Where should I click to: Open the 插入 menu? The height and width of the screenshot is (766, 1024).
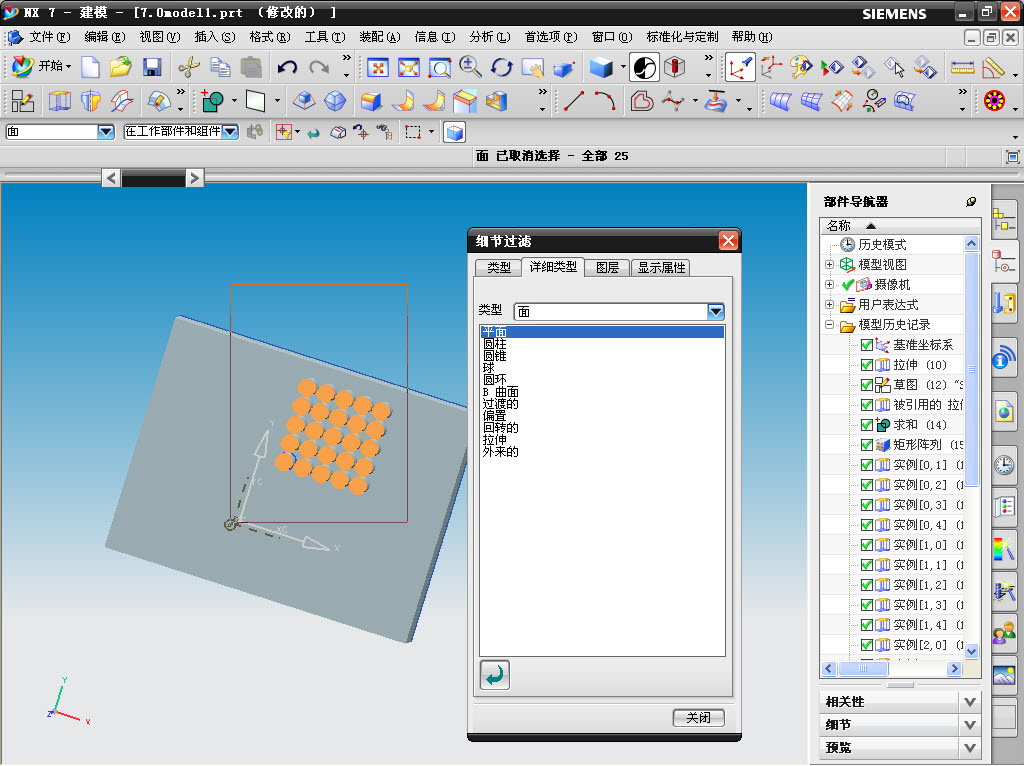click(214, 37)
